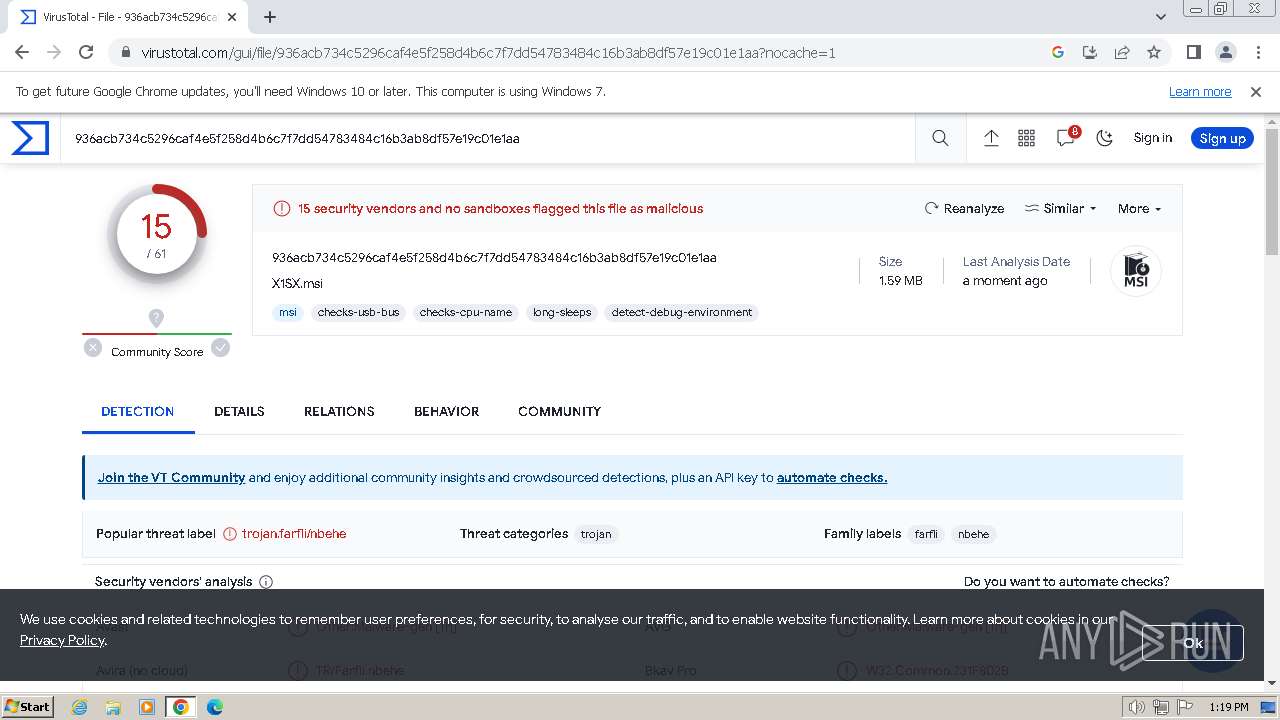Viewport: 1280px width, 720px height.
Task: Click the checks-cpu-name tag
Action: tap(465, 312)
